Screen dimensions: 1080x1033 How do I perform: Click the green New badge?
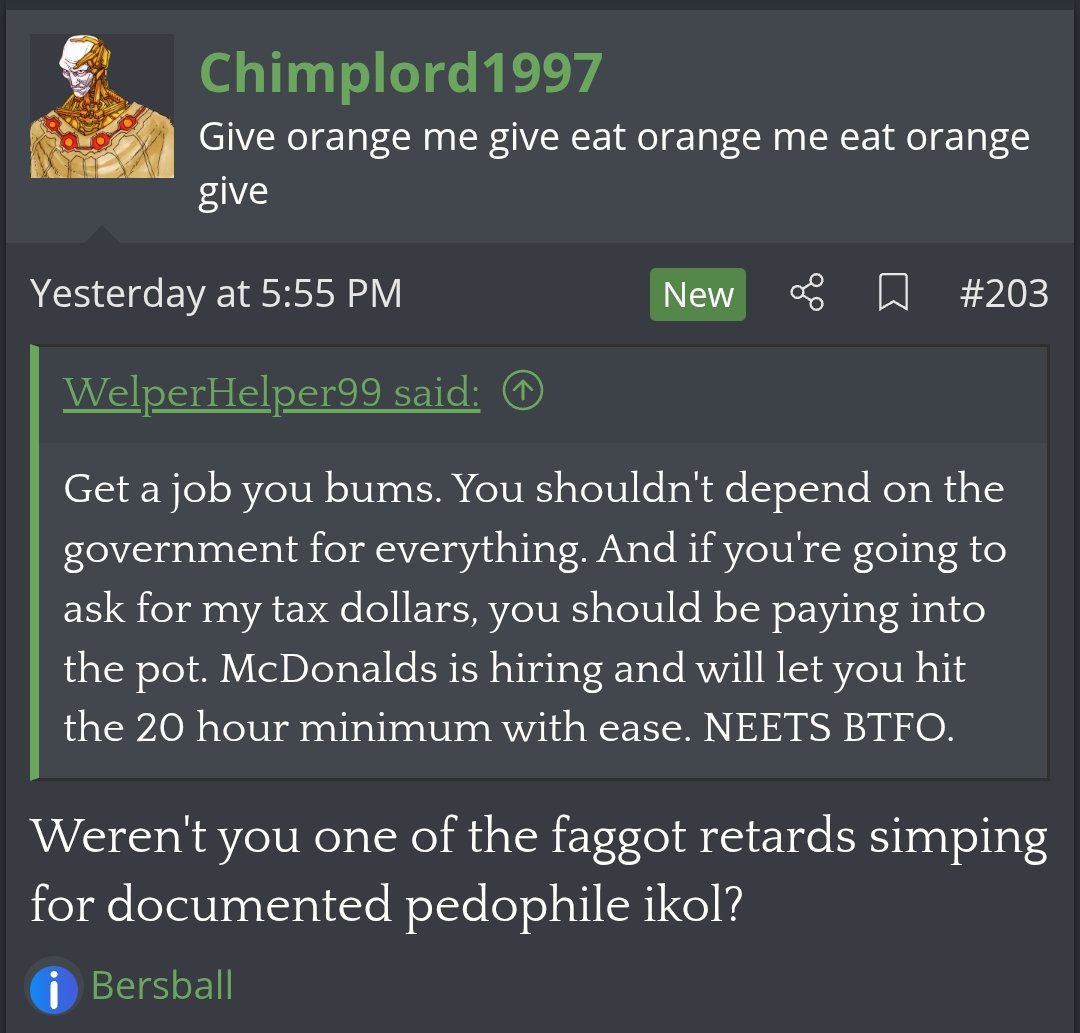coord(698,294)
